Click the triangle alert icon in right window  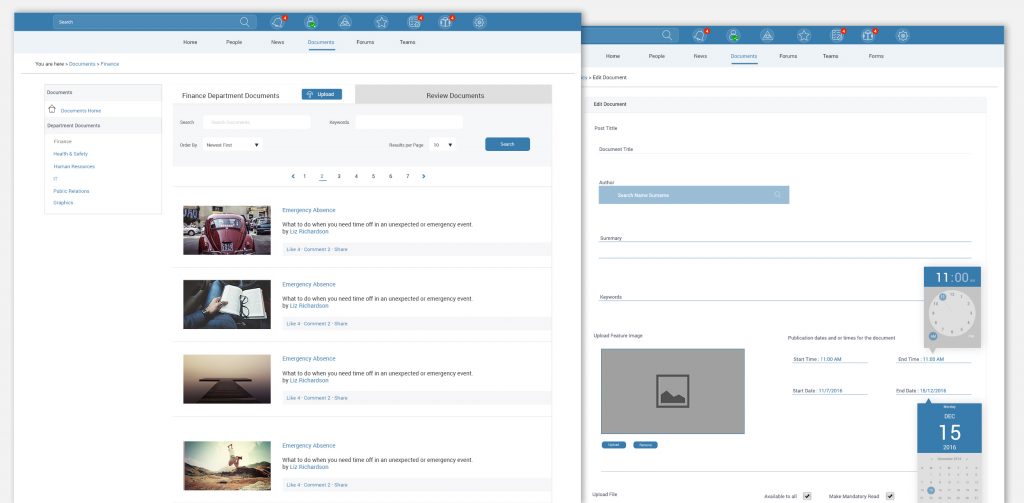(768, 35)
